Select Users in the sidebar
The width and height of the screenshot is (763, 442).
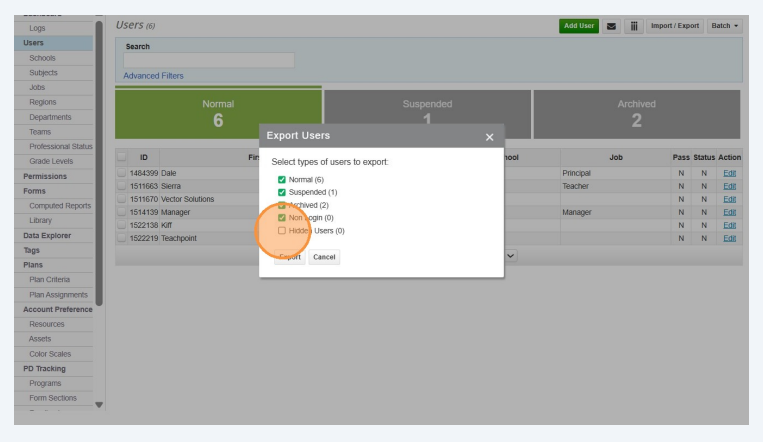click(x=34, y=43)
